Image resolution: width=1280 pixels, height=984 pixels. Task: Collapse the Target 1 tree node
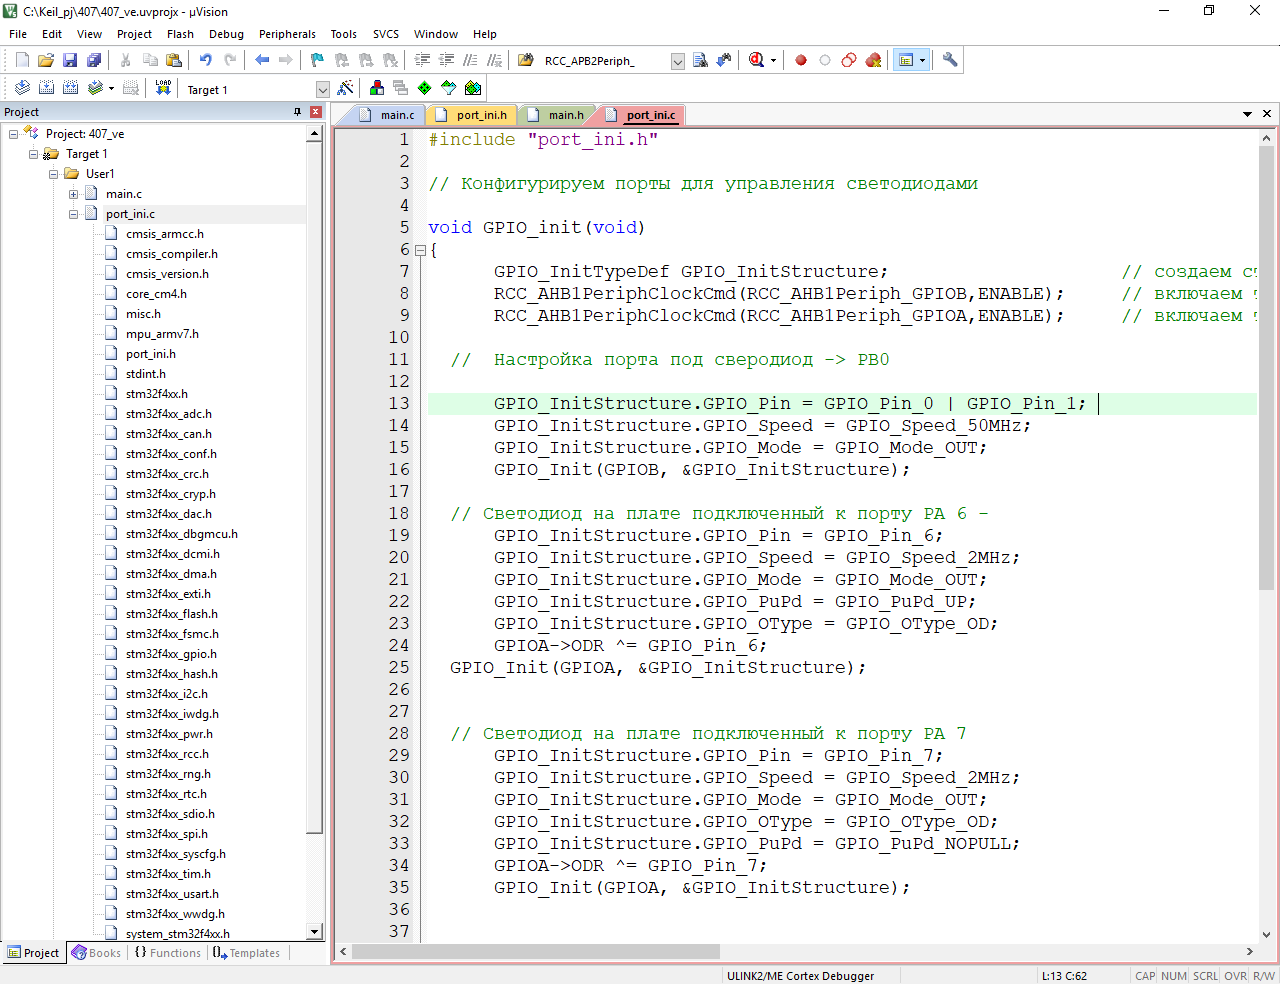coord(33,154)
